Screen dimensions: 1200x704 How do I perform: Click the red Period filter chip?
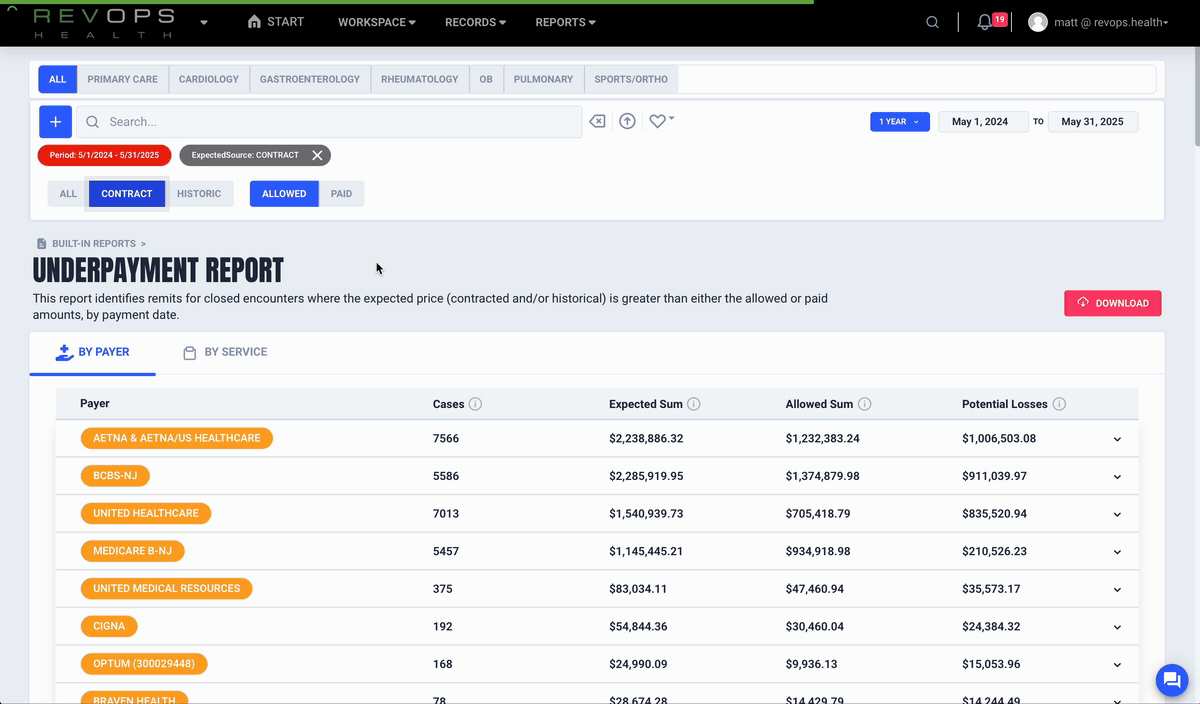(x=104, y=155)
